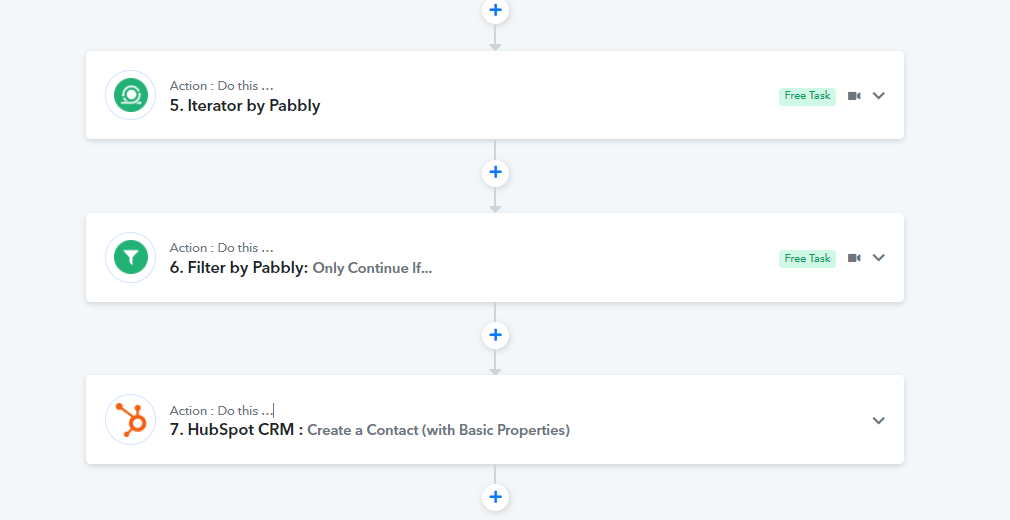This screenshot has width=1010, height=520.
Task: Expand the HubSpot CRM step chevron
Action: click(879, 420)
